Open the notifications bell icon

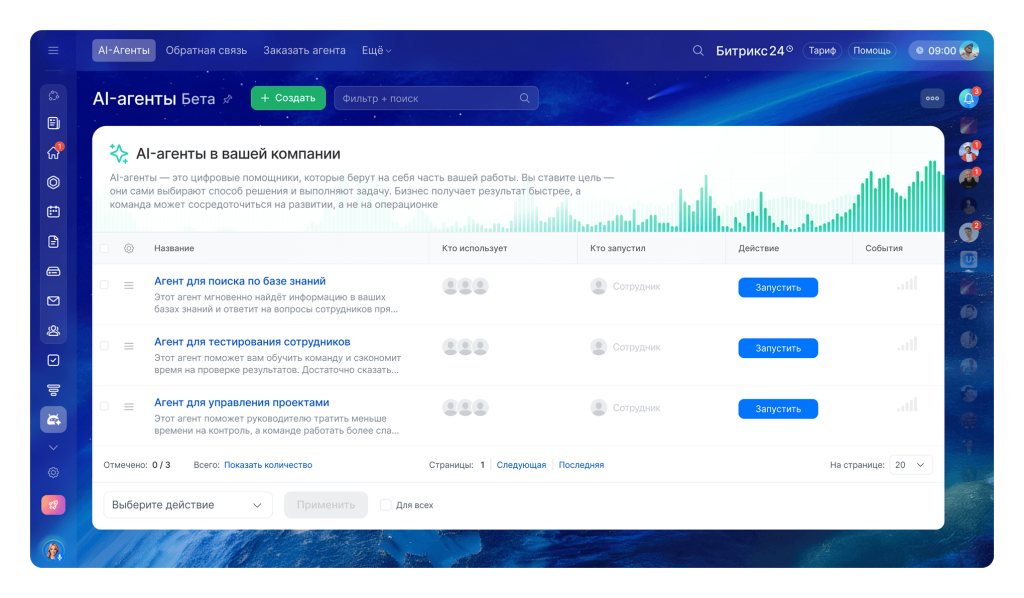968,99
